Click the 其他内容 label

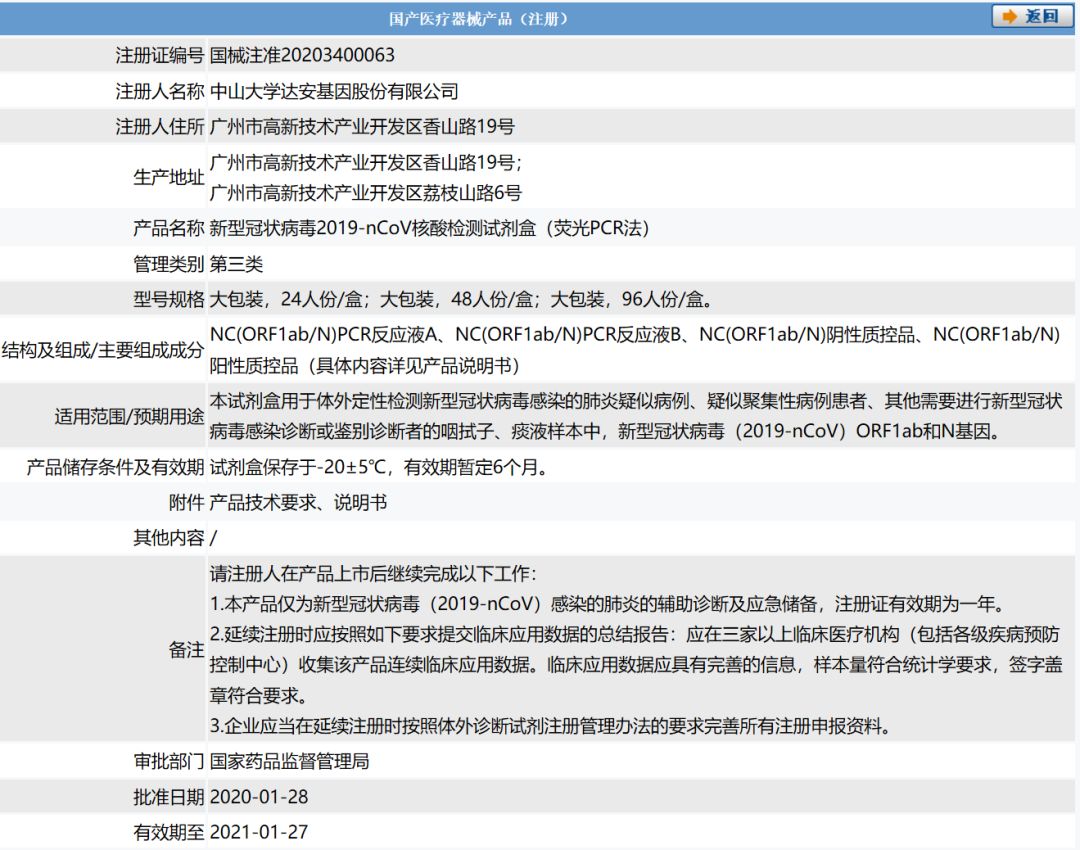[168, 538]
